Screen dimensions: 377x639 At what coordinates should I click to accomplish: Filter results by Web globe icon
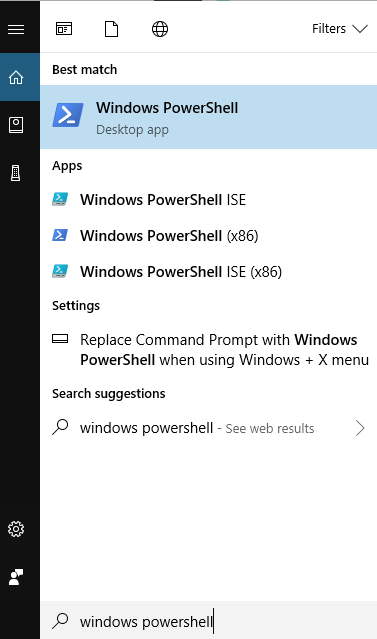tap(160, 29)
